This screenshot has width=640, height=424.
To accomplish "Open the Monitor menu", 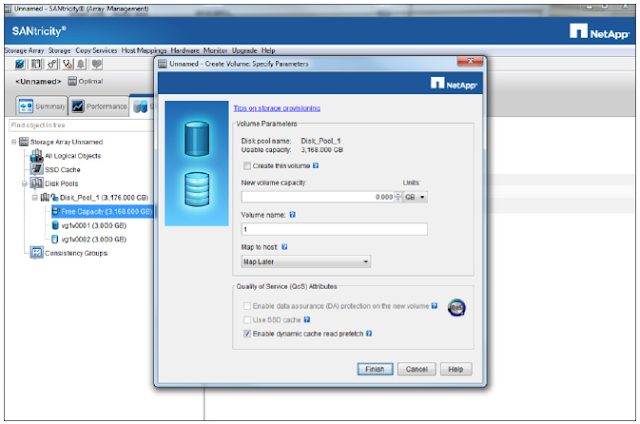I will click(216, 51).
